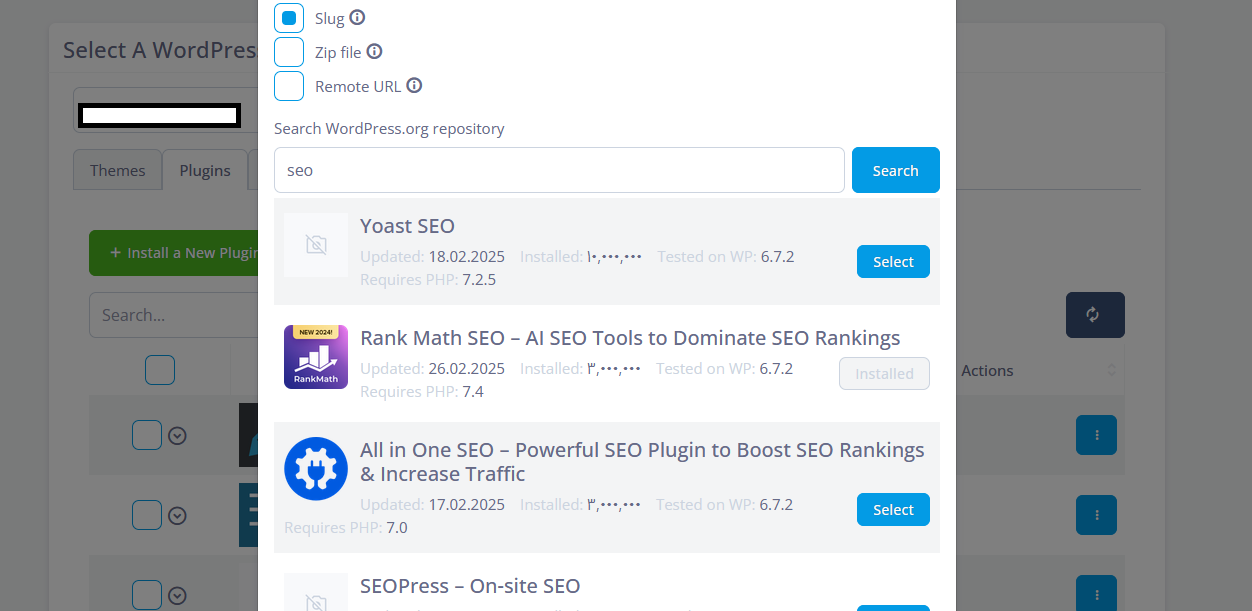The width and height of the screenshot is (1252, 611).
Task: Click the Yoast SEO title text
Action: click(407, 226)
